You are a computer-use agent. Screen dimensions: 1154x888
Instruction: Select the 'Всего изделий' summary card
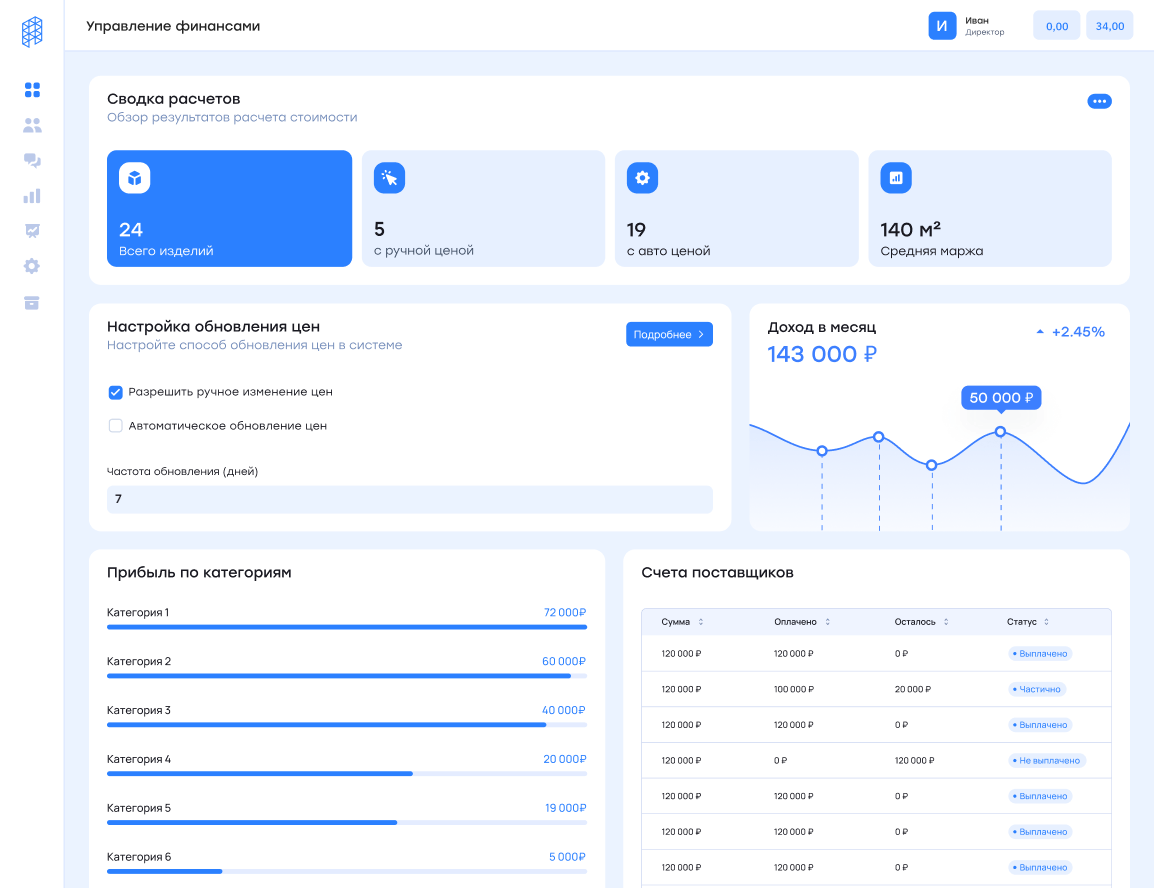pyautogui.click(x=229, y=208)
